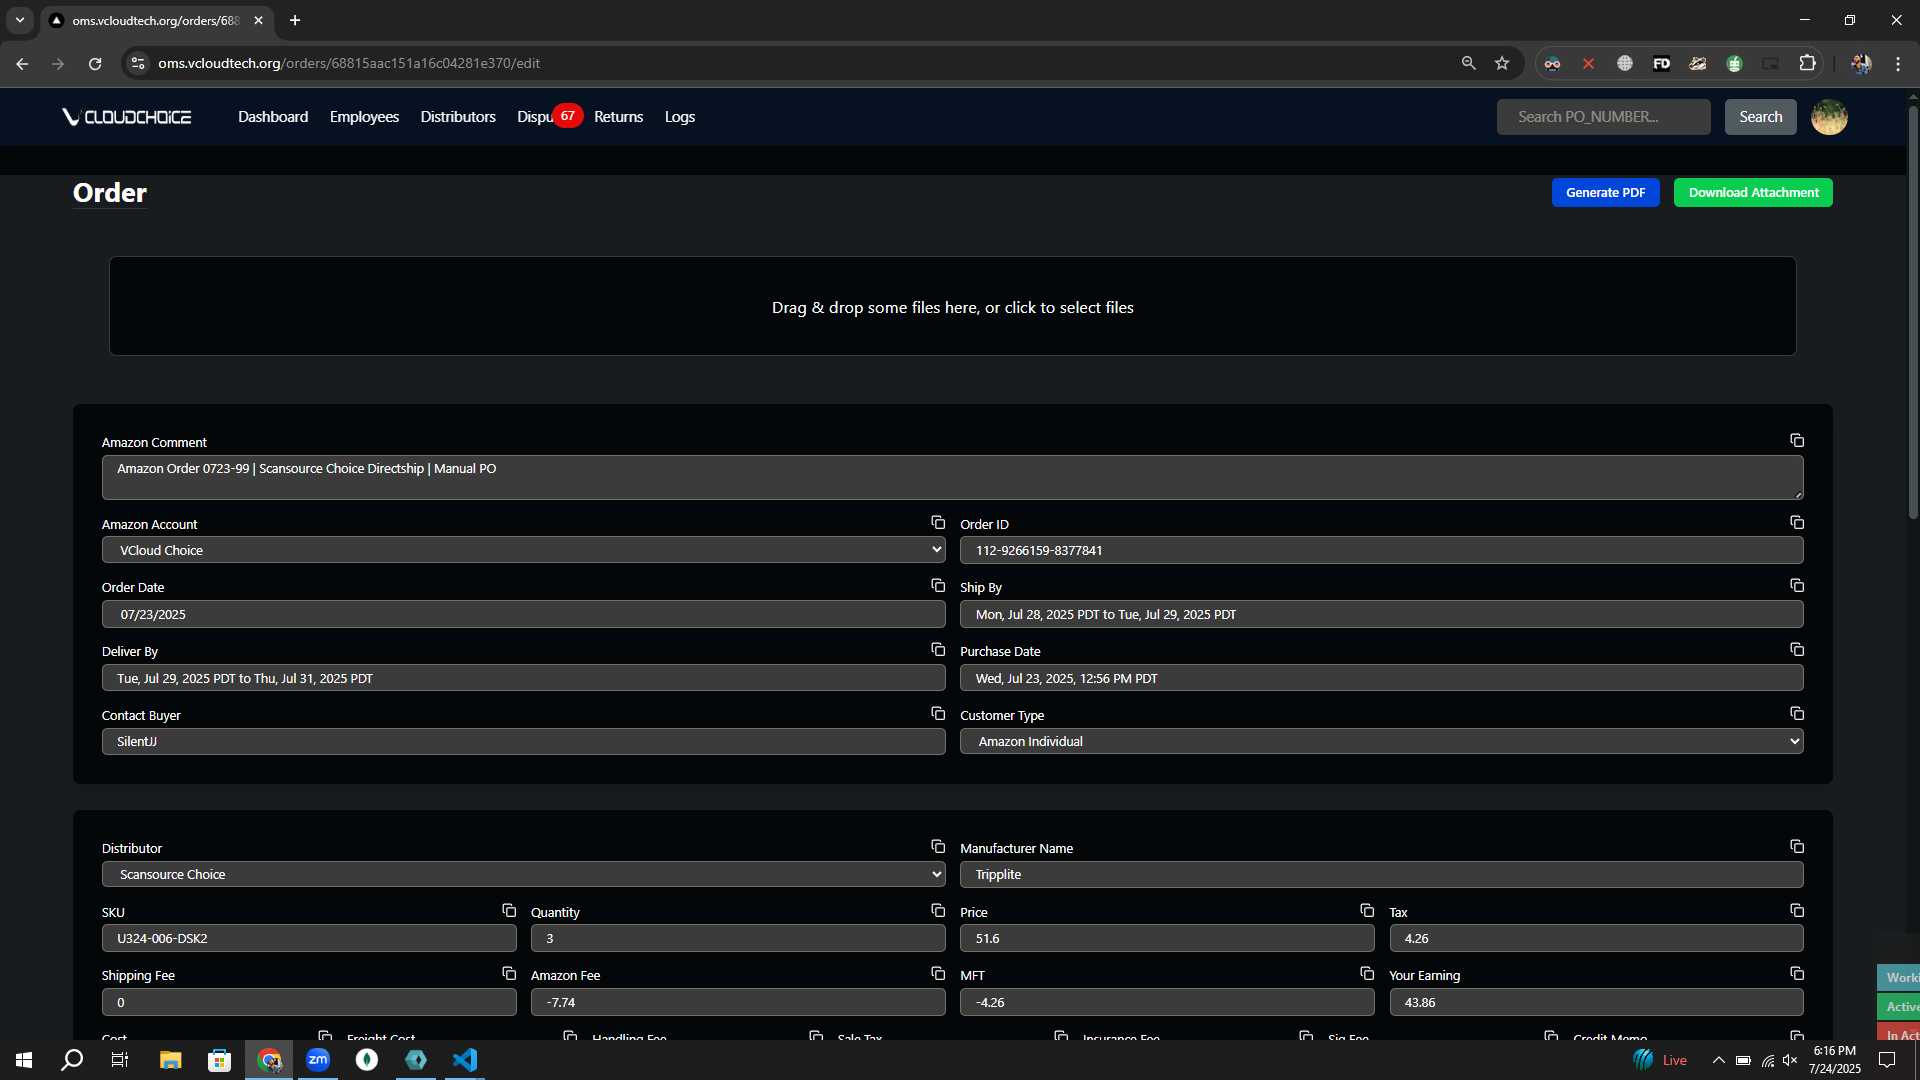
Task: Click the Generate PDF button
Action: (x=1605, y=193)
